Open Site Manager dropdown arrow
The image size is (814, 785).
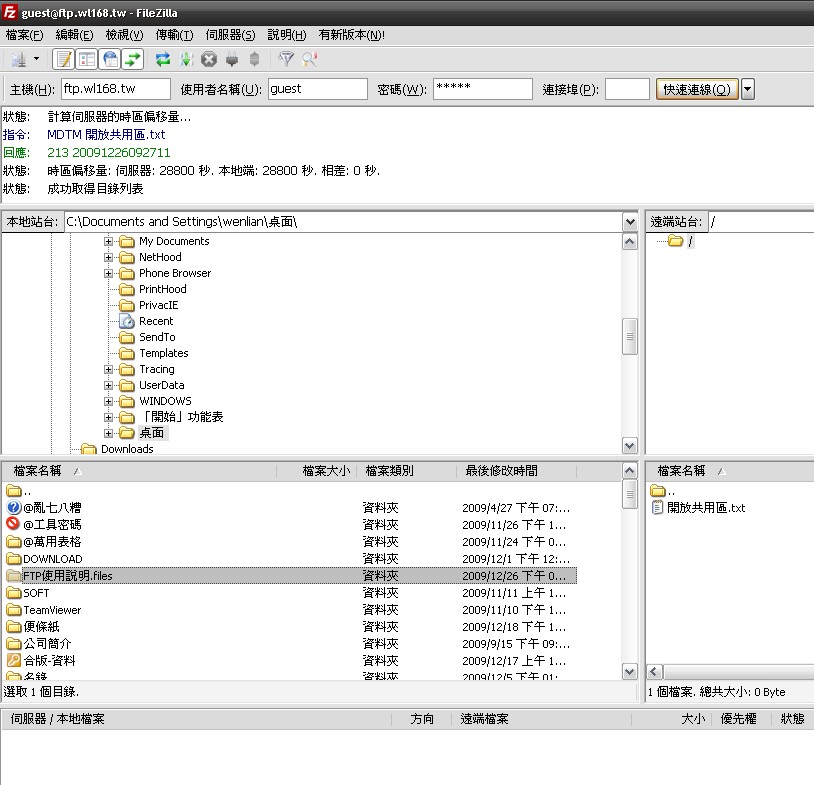pos(37,59)
